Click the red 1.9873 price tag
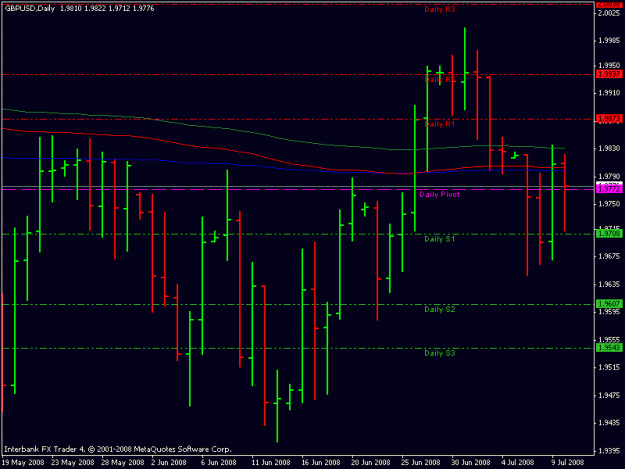Image resolution: width=625 pixels, height=469 pixels. coord(609,119)
